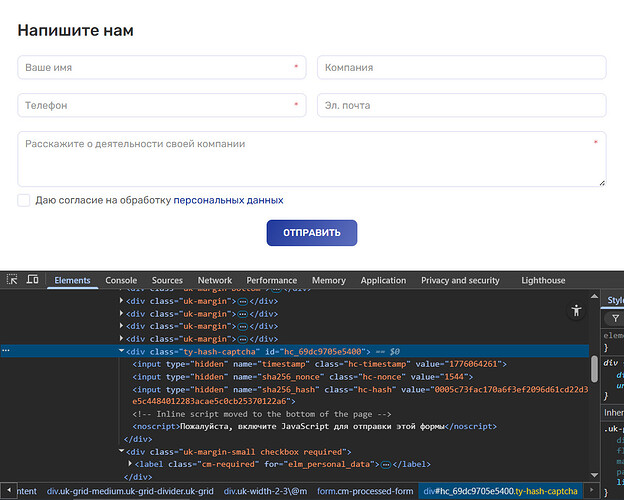The width and height of the screenshot is (624, 500).
Task: Click the company activity description textarea
Action: tap(311, 159)
